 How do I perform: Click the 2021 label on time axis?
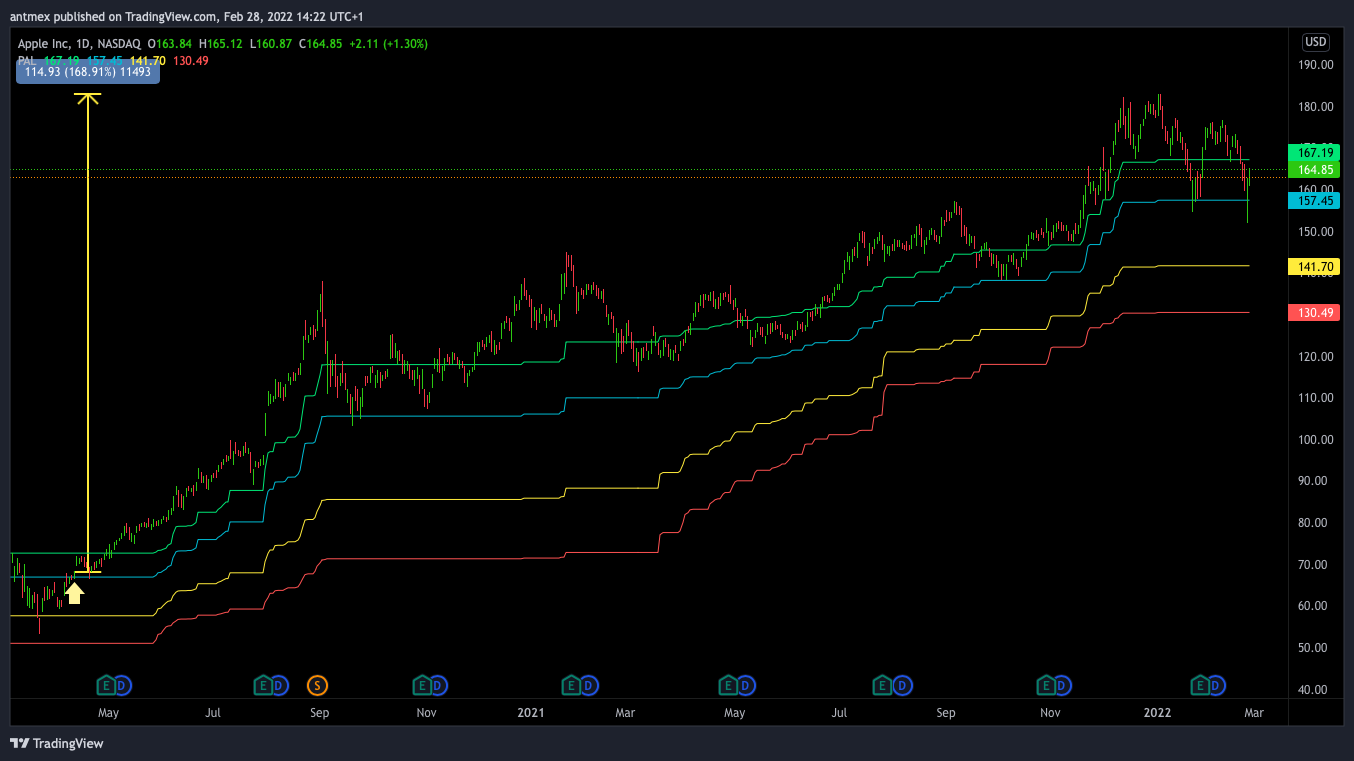530,713
